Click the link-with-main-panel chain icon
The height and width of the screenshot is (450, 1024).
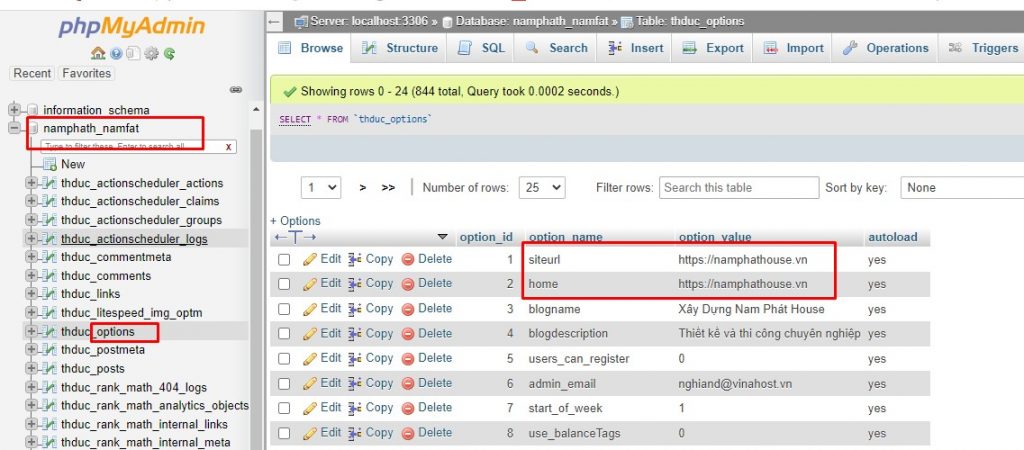236,90
